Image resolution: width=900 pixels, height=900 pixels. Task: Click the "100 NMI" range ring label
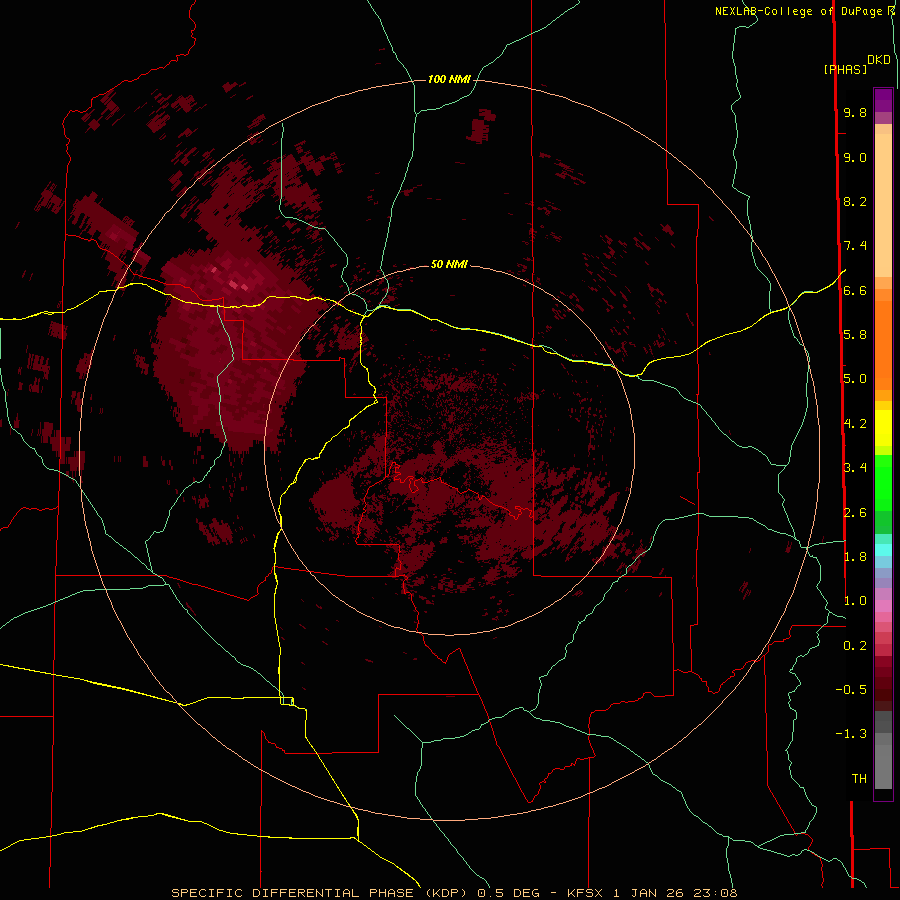tap(449, 79)
